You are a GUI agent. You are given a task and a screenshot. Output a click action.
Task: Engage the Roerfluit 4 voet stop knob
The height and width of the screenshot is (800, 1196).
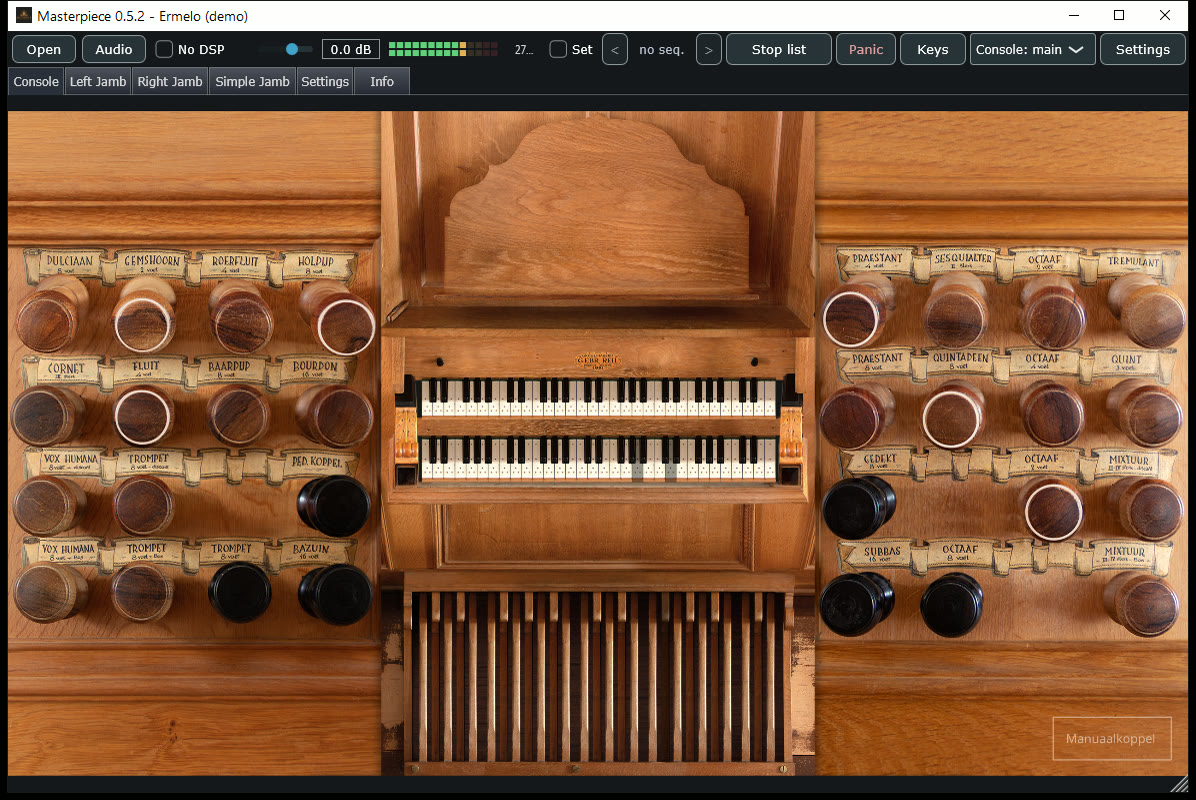(242, 322)
